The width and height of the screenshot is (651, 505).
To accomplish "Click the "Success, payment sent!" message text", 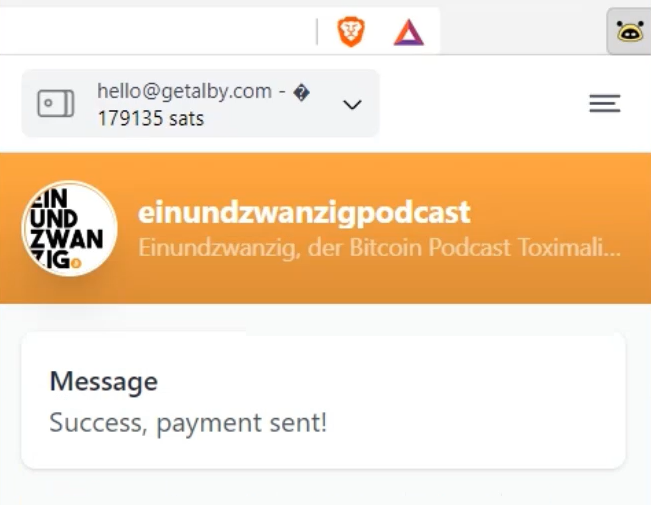I will click(188, 423).
